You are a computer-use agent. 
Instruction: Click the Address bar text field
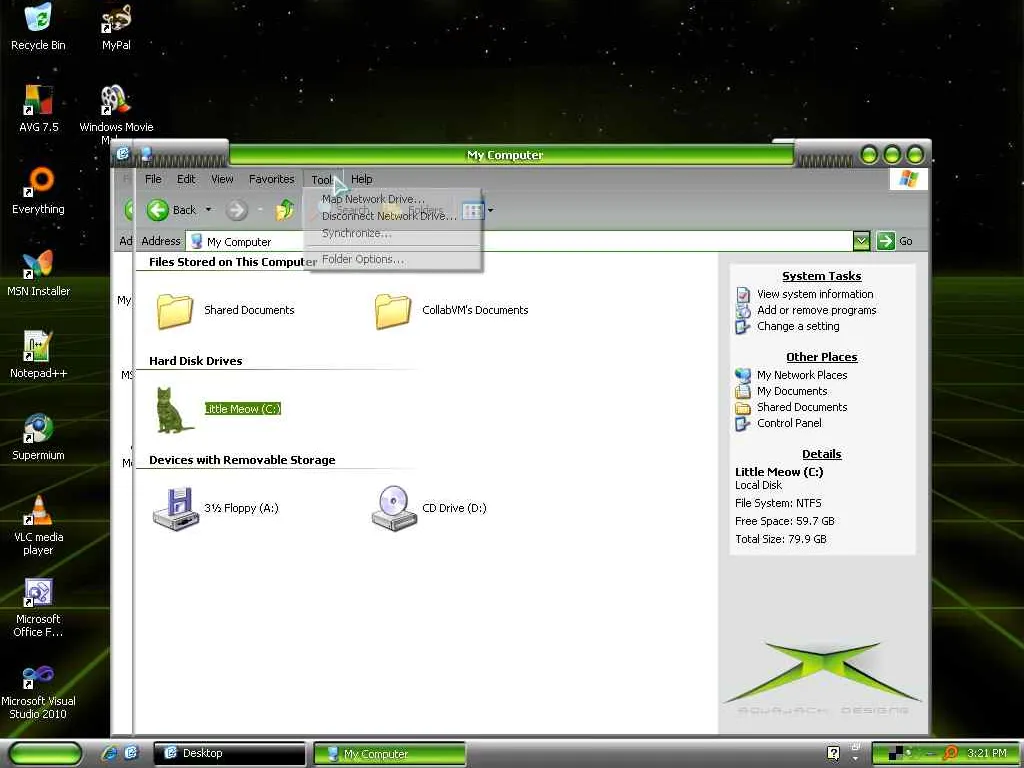tap(519, 241)
